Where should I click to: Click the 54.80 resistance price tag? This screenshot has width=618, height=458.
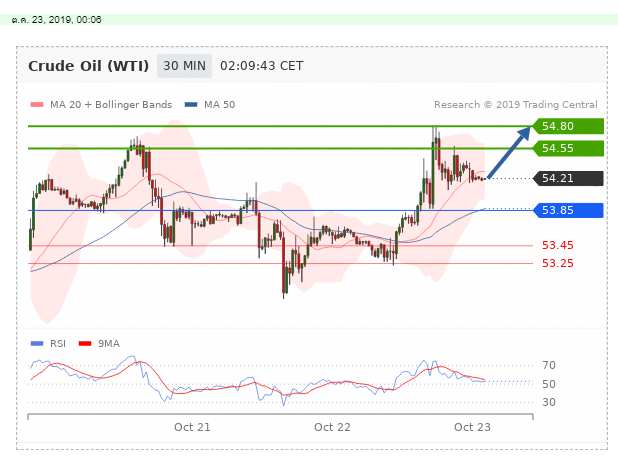(568, 126)
